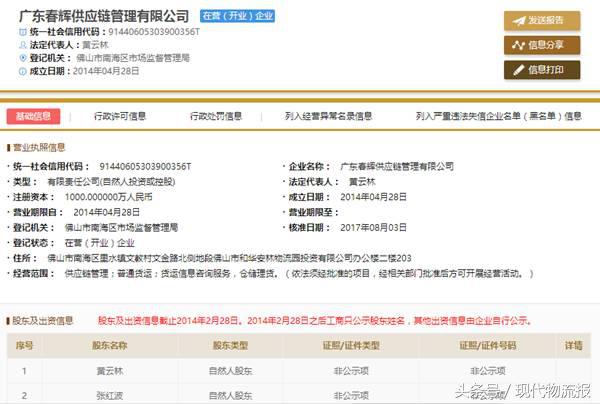Click the company title 广东春晖供应链管理有限公司
This screenshot has width=600, height=404.
click(104, 16)
